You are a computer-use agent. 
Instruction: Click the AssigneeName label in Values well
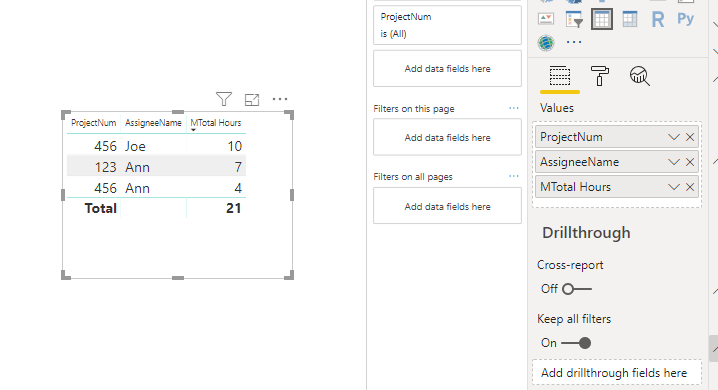pos(579,162)
